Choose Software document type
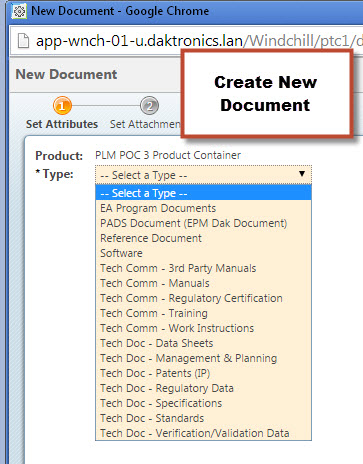Screen dimensions: 363x464 point(203,253)
